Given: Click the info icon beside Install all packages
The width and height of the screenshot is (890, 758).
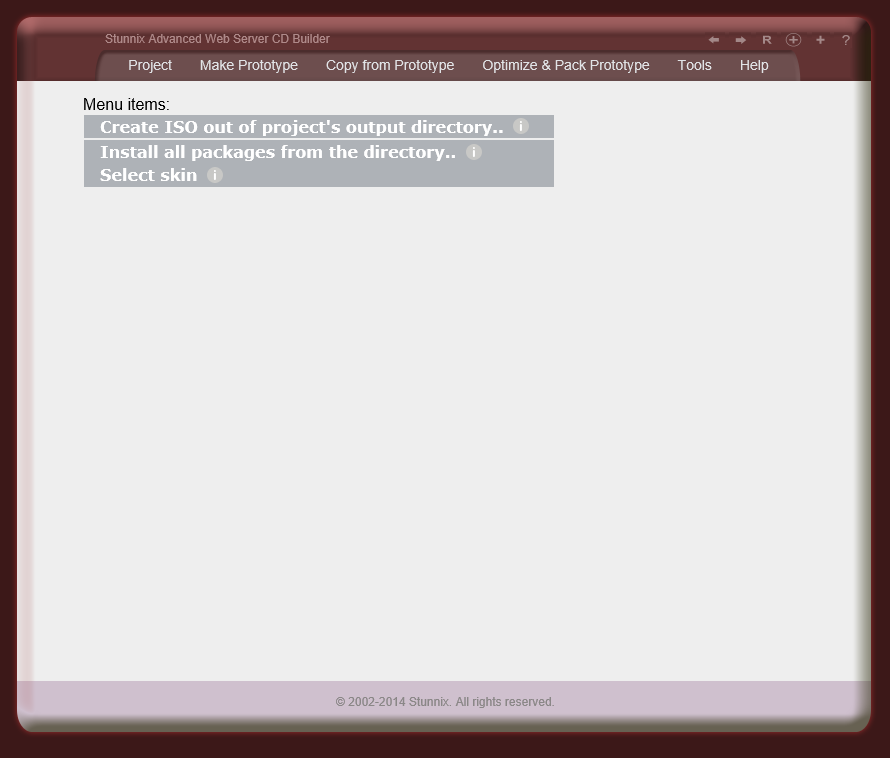Looking at the screenshot, I should point(474,152).
